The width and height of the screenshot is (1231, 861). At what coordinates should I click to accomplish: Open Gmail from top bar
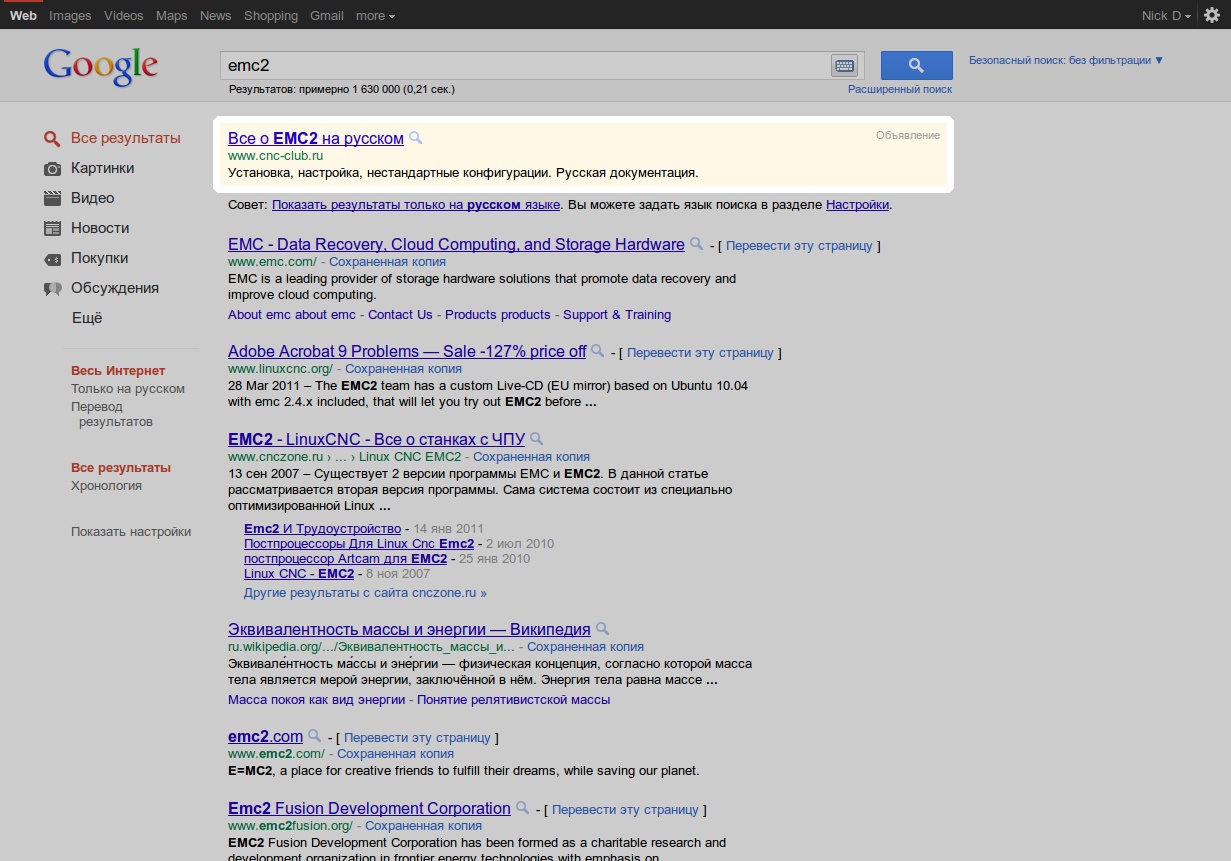(327, 15)
